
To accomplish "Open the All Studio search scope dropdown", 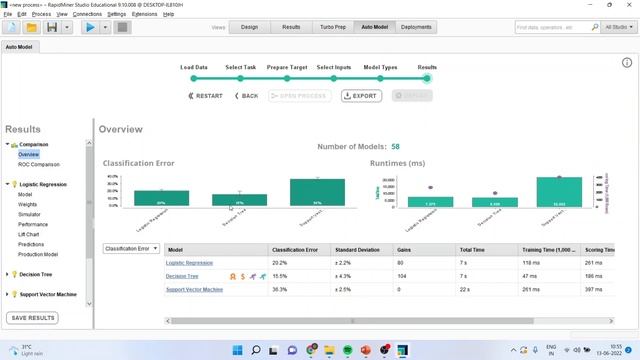I will pos(619,27).
